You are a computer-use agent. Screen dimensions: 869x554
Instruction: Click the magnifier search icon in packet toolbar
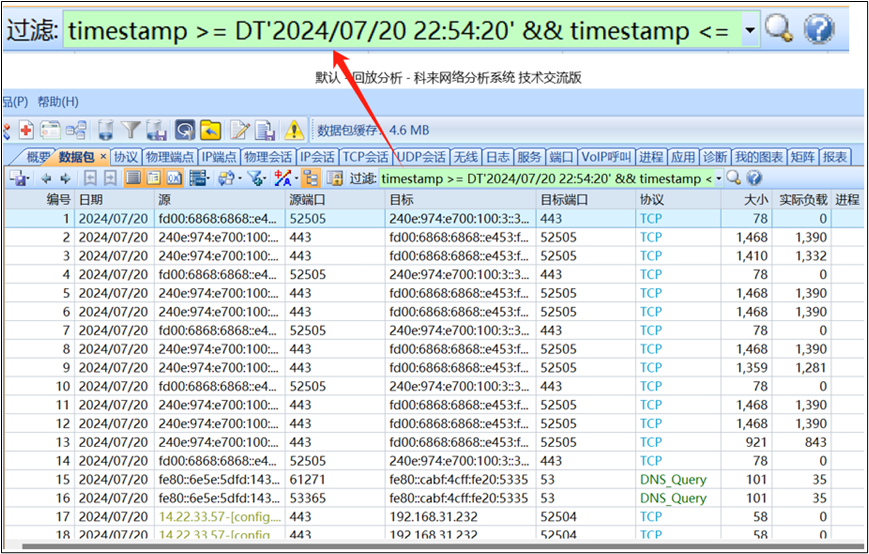click(734, 178)
